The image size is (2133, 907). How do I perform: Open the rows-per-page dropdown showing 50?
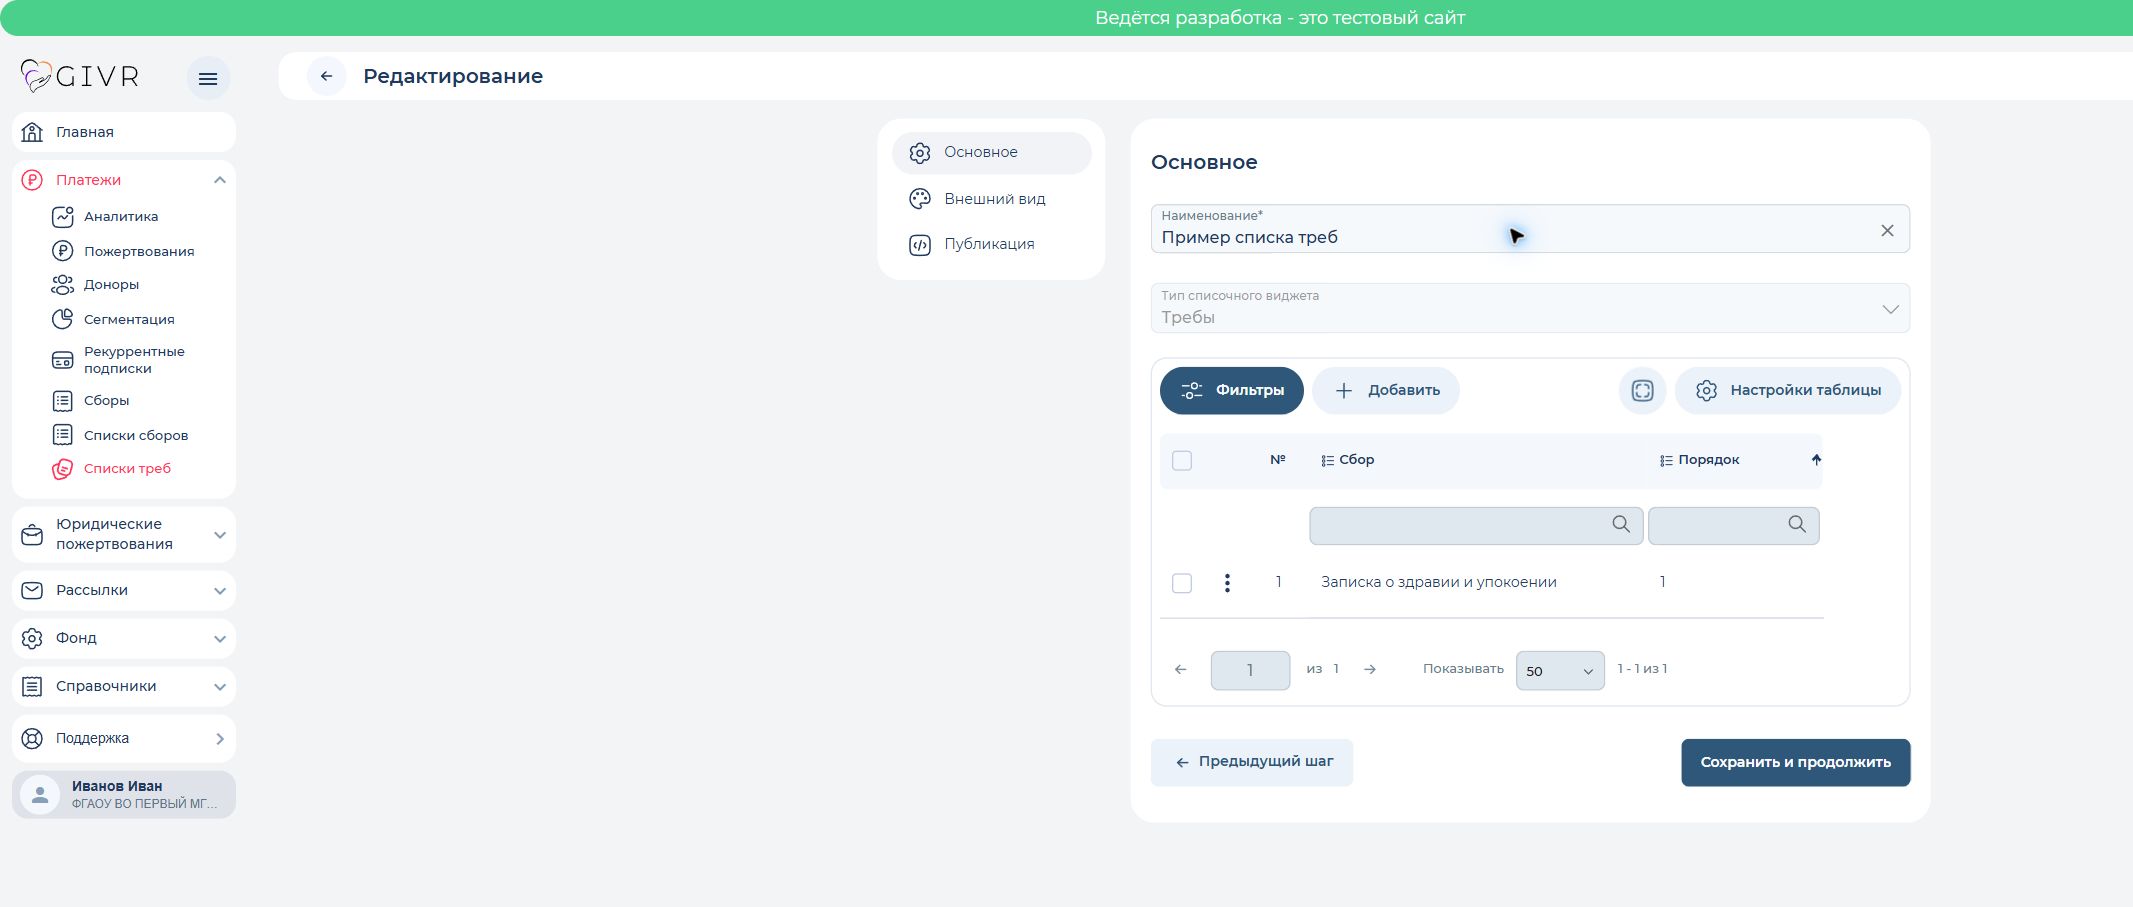(x=1560, y=671)
